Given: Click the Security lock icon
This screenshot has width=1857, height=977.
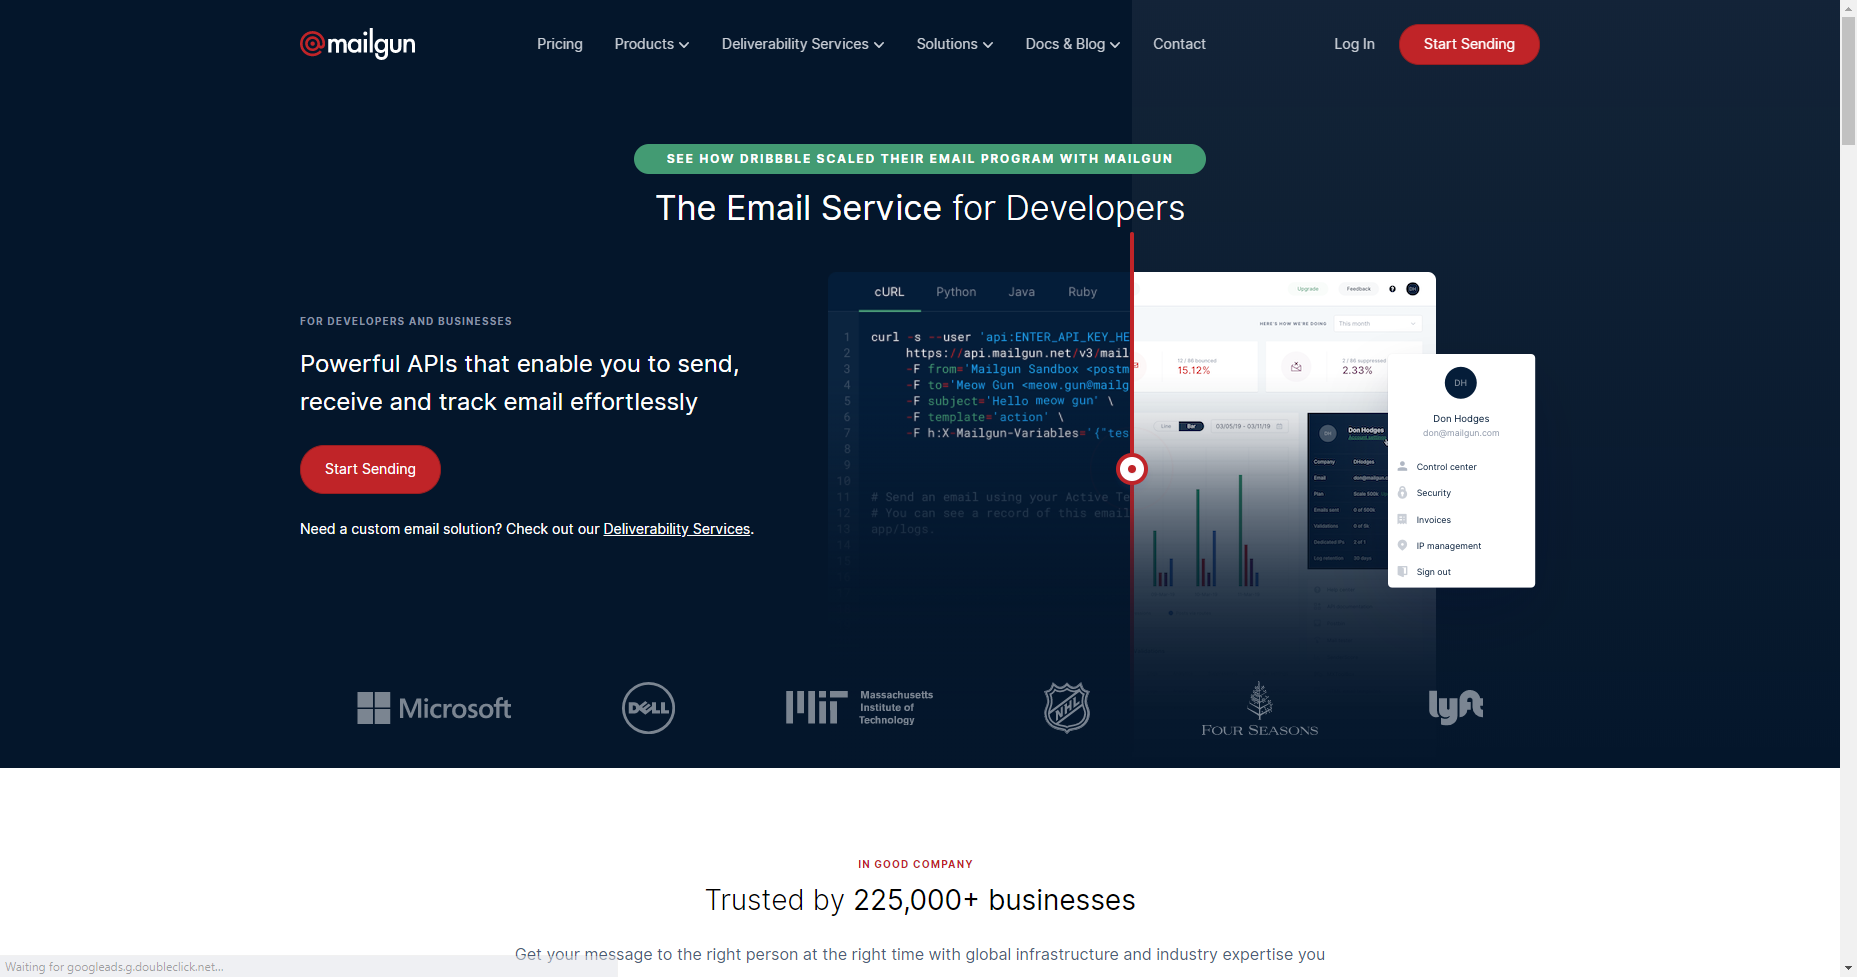Looking at the screenshot, I should [1402, 492].
